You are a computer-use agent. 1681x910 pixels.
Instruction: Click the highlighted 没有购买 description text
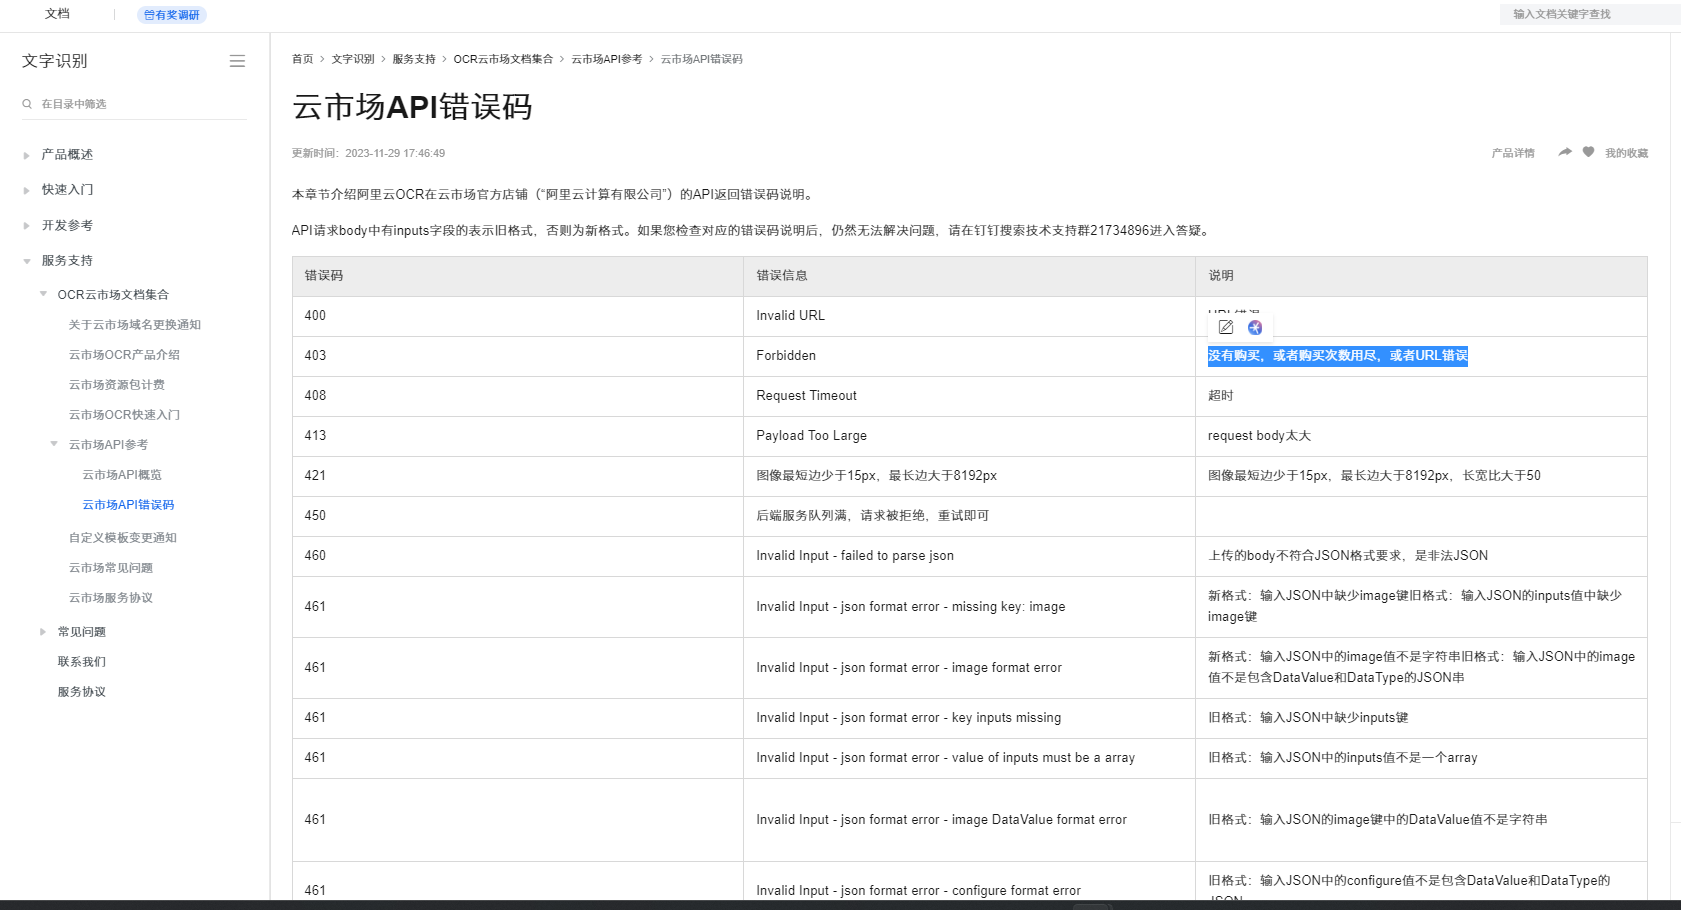(1338, 356)
